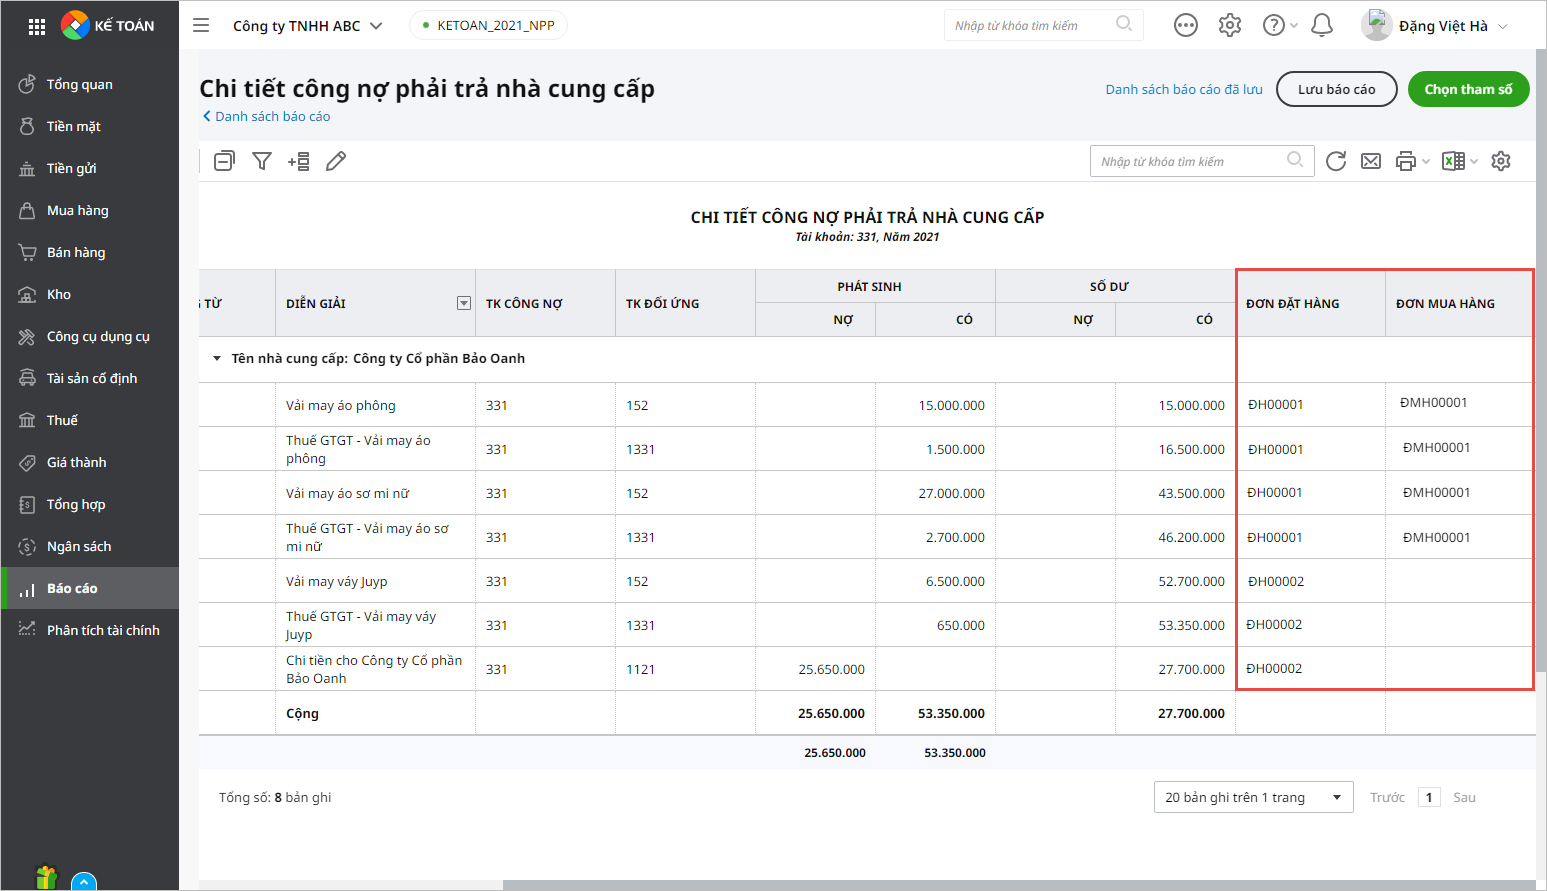Image resolution: width=1547 pixels, height=891 pixels.
Task: Open the app grid launcher icon
Action: tap(37, 26)
